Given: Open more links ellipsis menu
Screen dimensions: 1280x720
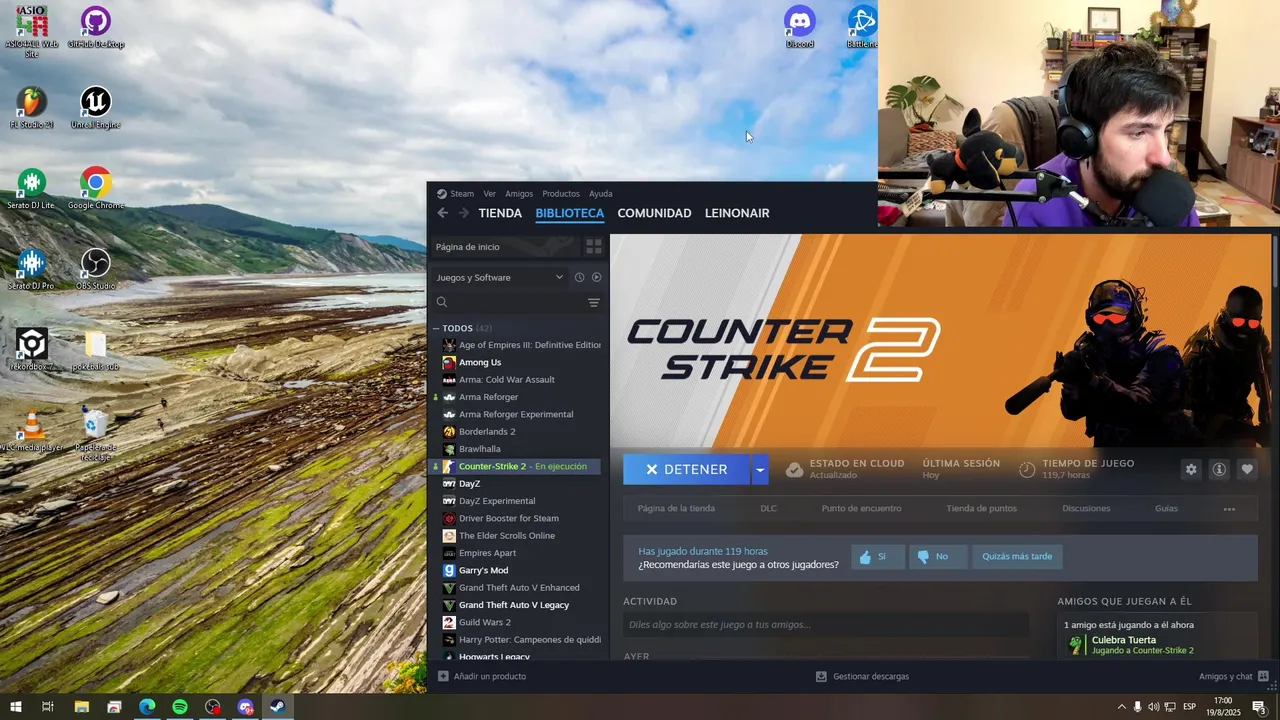Looking at the screenshot, I should click(1229, 509).
